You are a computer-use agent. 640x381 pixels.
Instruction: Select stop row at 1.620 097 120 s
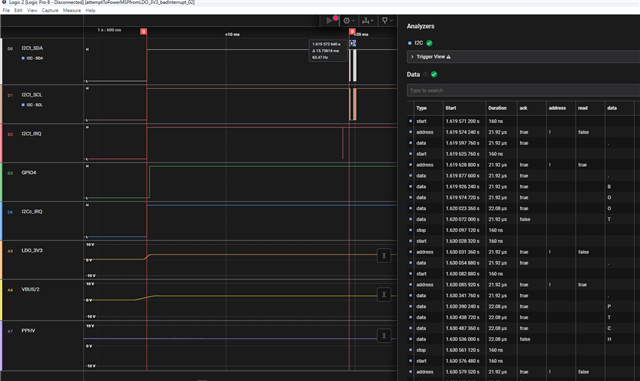click(x=523, y=230)
